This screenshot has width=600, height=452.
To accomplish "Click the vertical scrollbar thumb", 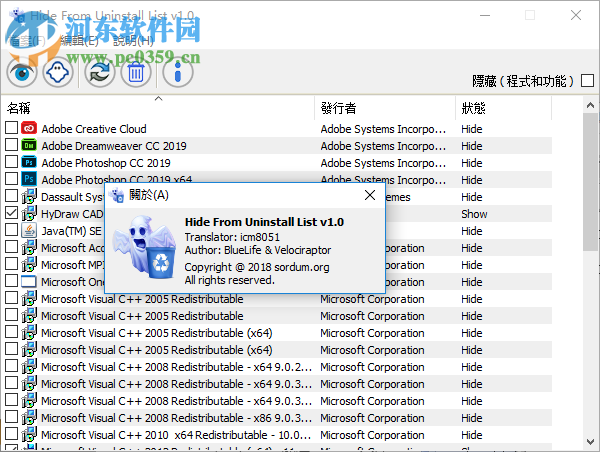I will 590,182.
